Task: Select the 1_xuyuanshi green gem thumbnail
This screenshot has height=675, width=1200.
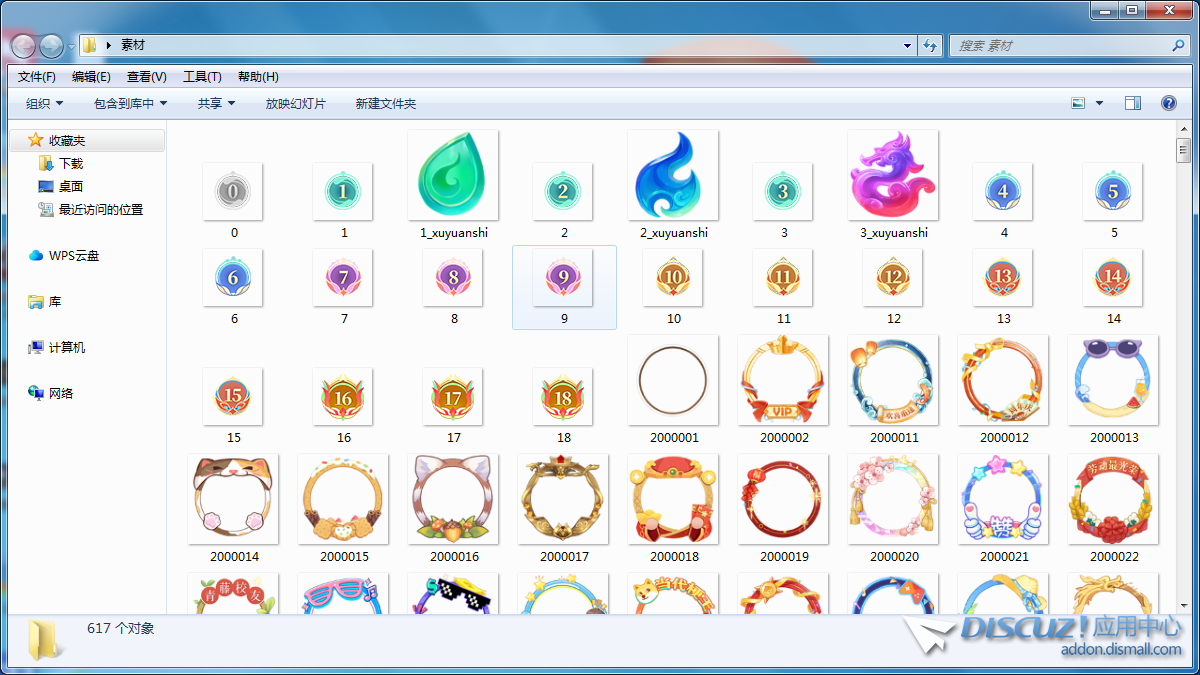Action: point(453,175)
